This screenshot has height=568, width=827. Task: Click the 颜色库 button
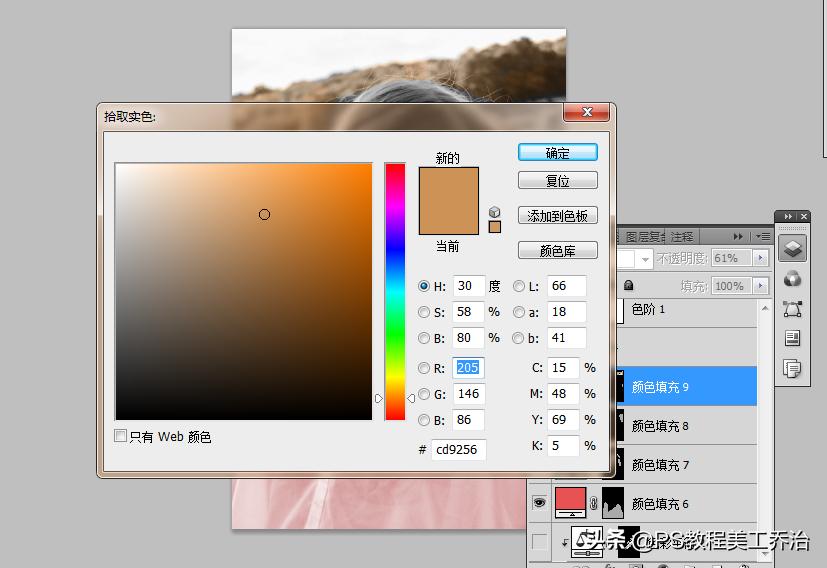tap(557, 250)
